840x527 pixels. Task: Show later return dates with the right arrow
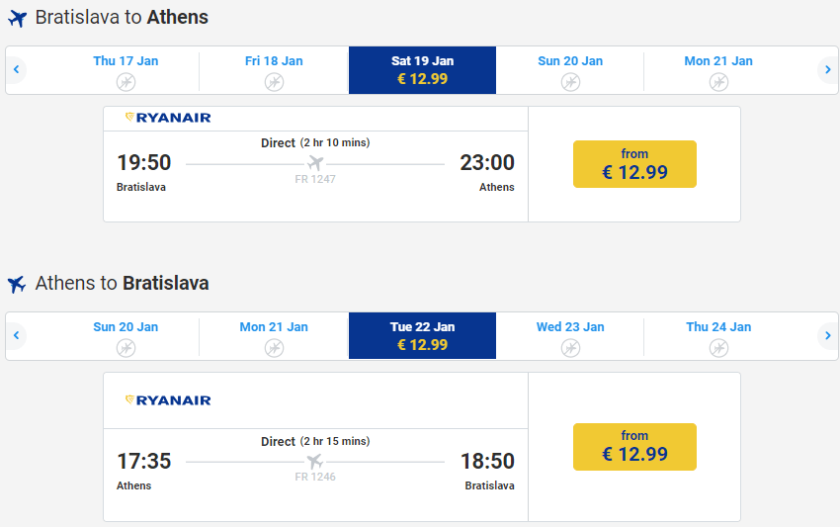click(826, 336)
